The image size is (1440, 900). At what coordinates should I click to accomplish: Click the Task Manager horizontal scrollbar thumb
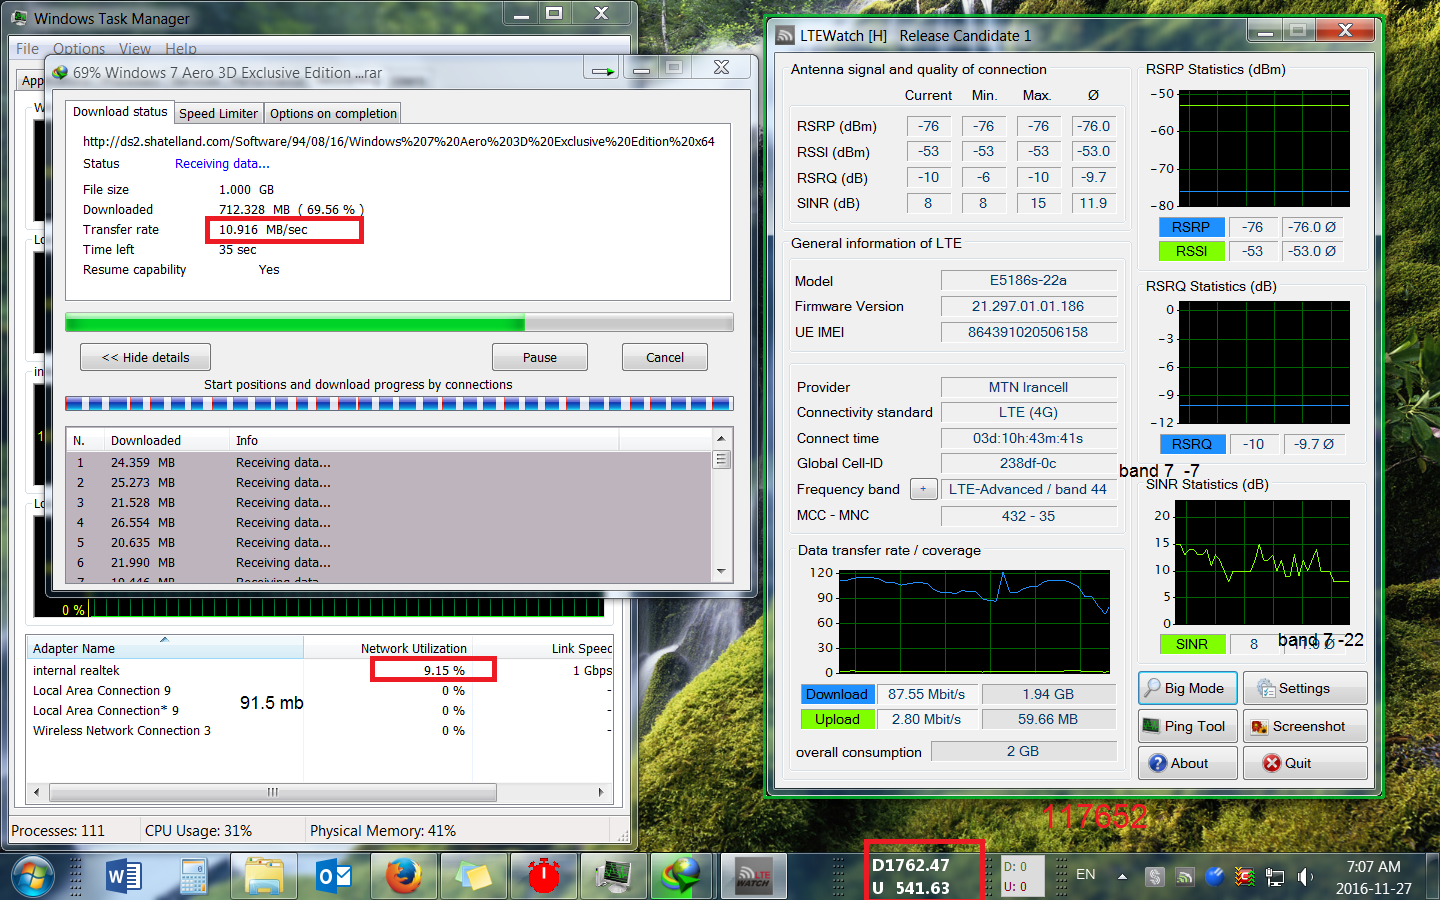(272, 792)
